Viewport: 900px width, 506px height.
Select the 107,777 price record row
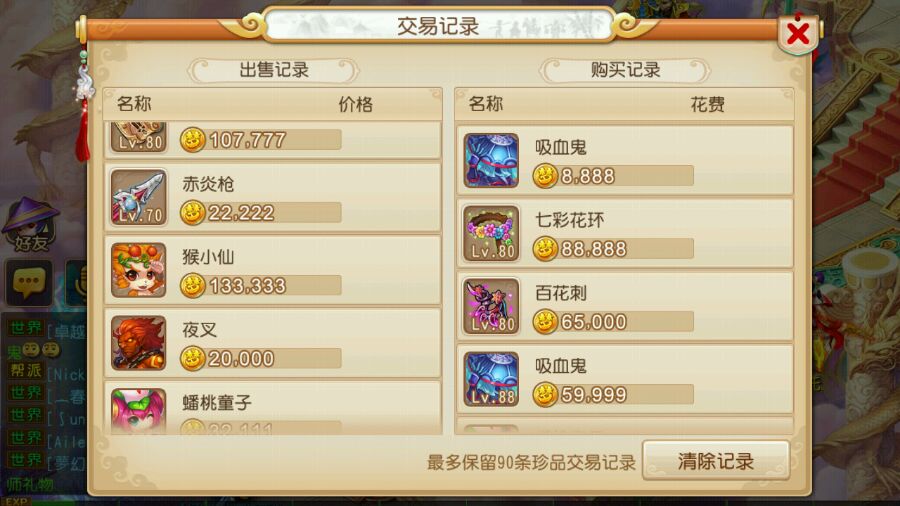pyautogui.click(x=273, y=139)
